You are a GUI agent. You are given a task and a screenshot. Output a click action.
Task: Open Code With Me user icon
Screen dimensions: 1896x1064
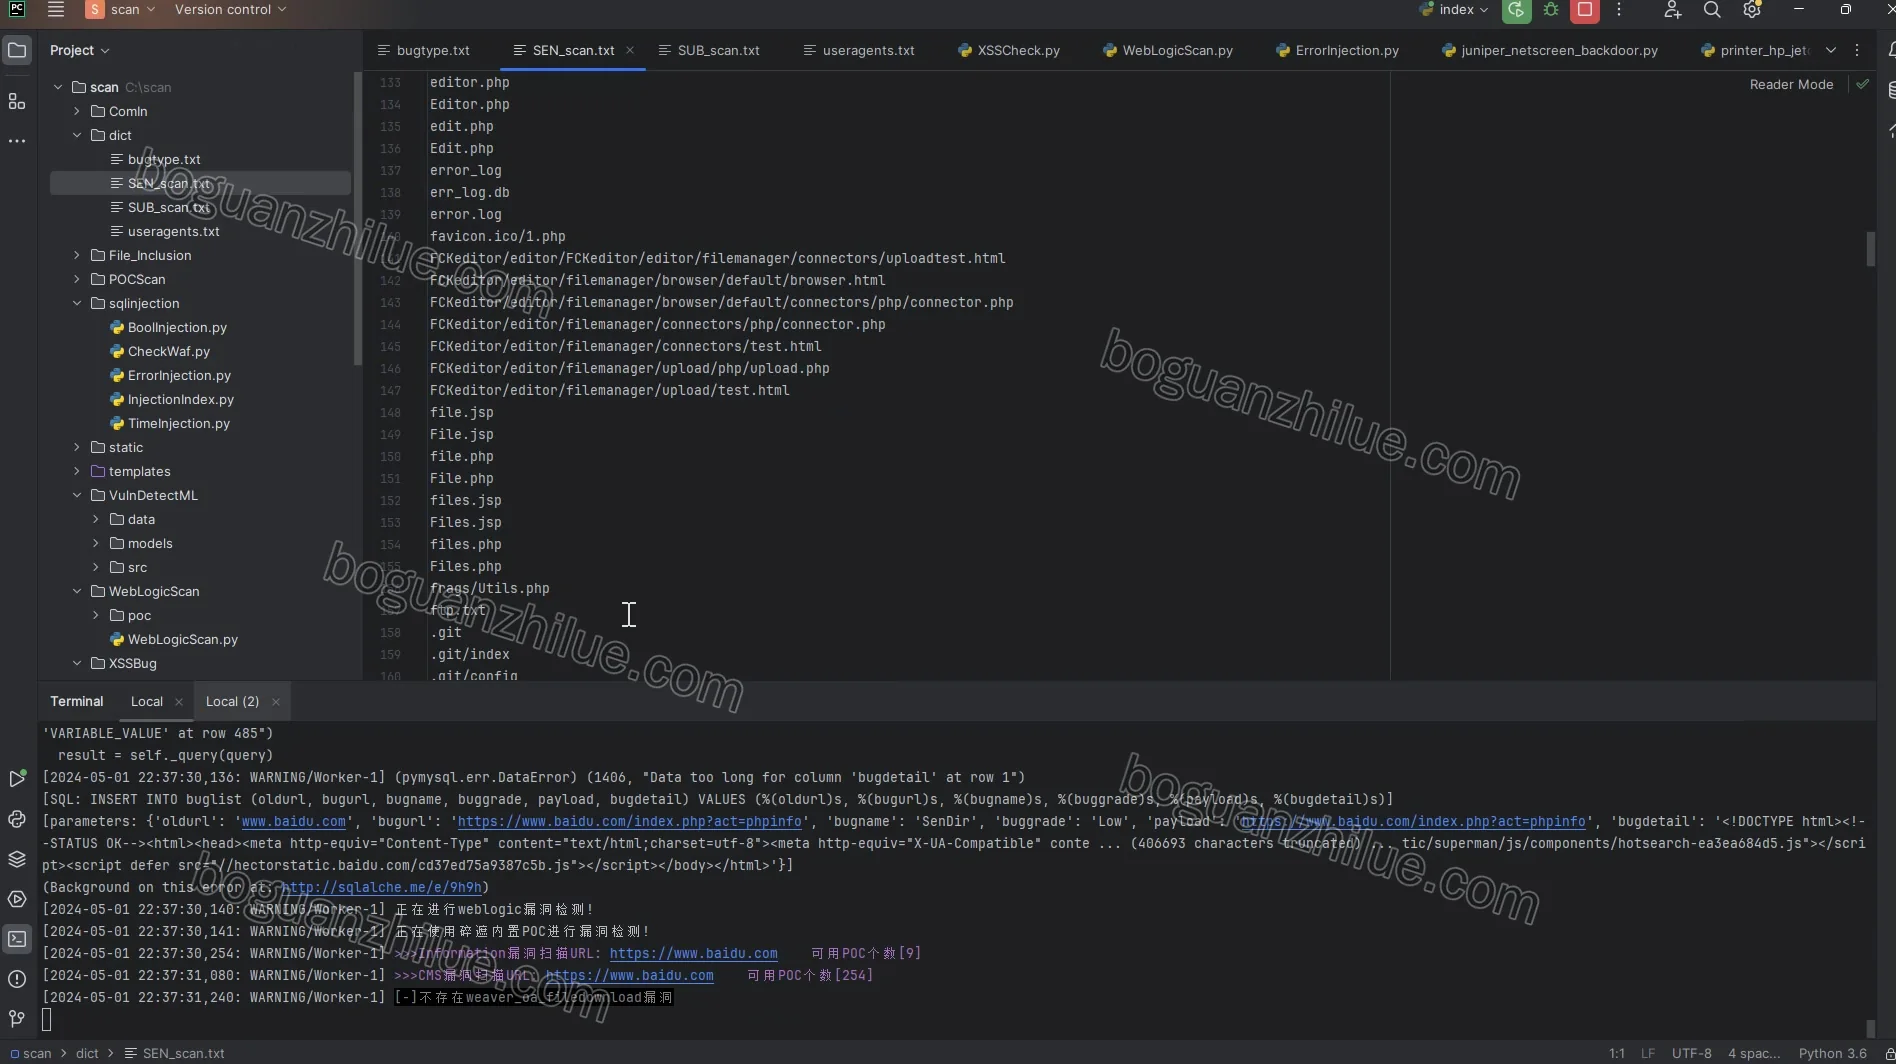(x=1672, y=10)
